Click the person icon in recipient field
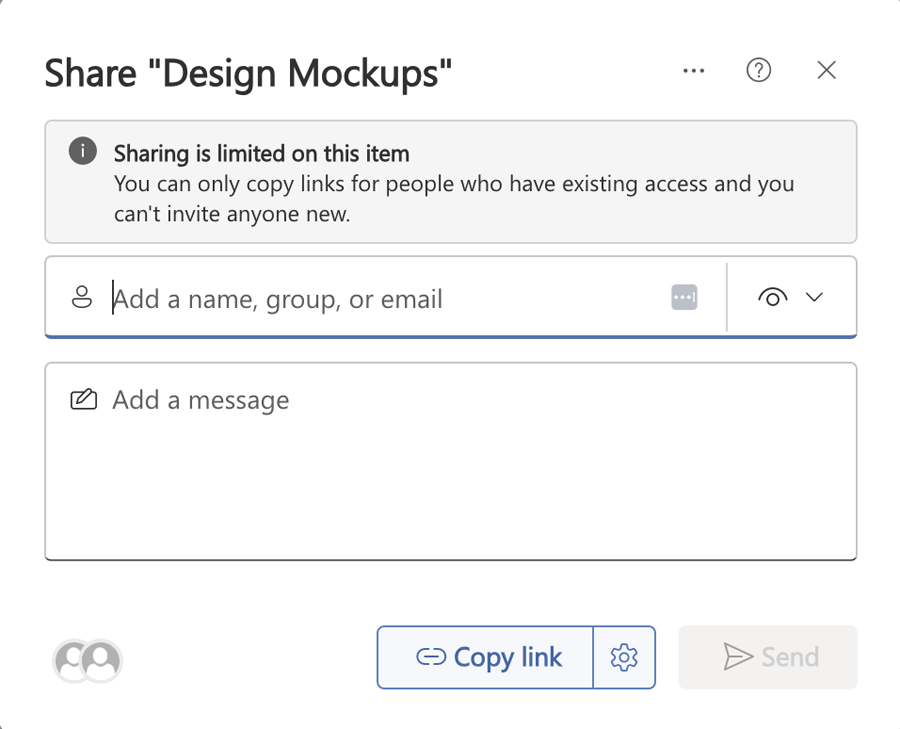 pos(82,297)
